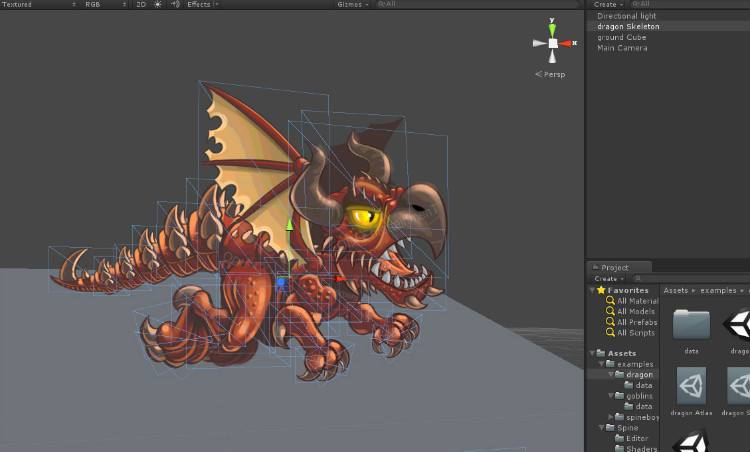The height and width of the screenshot is (452, 750).
Task: Select dragon Skeleton in Hierarchy
Action: click(629, 27)
